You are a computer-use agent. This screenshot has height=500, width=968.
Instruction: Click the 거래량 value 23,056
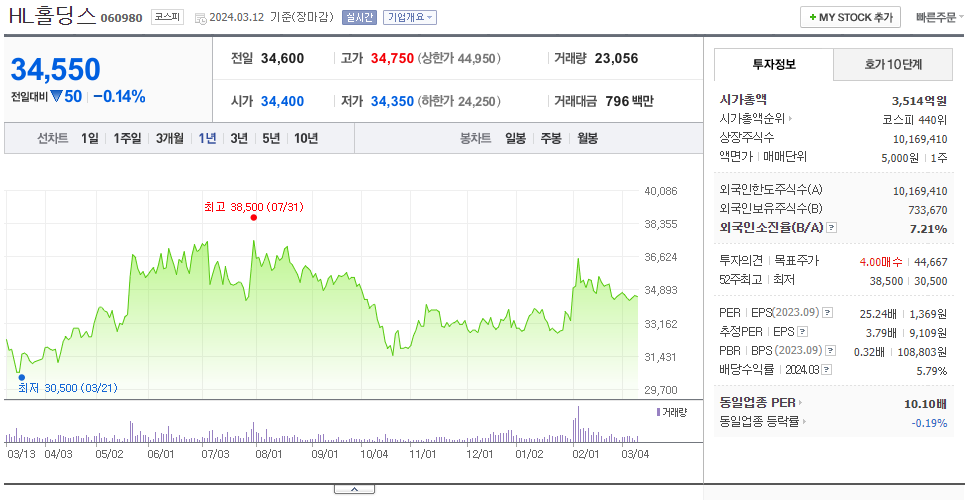617,59
